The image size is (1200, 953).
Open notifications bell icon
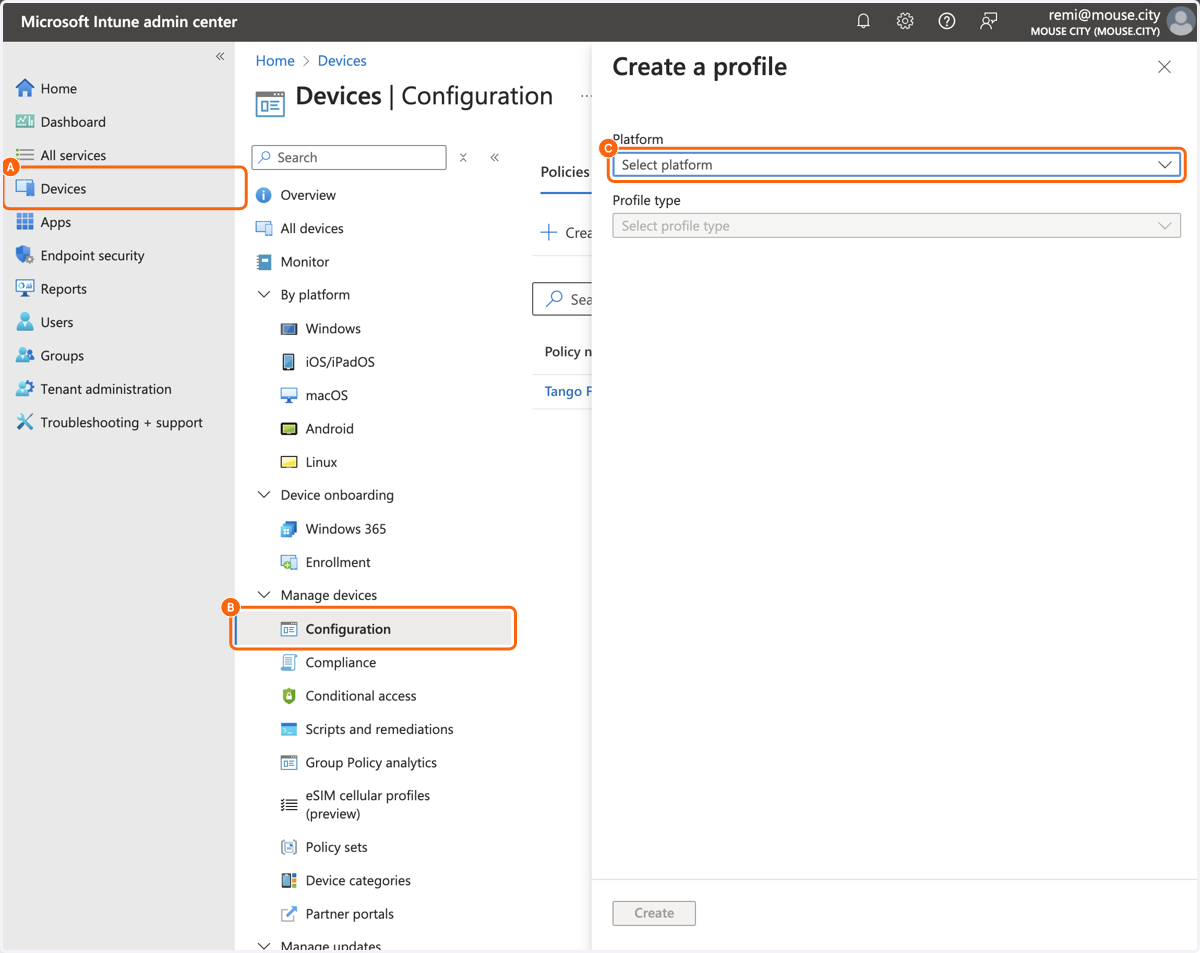point(863,21)
